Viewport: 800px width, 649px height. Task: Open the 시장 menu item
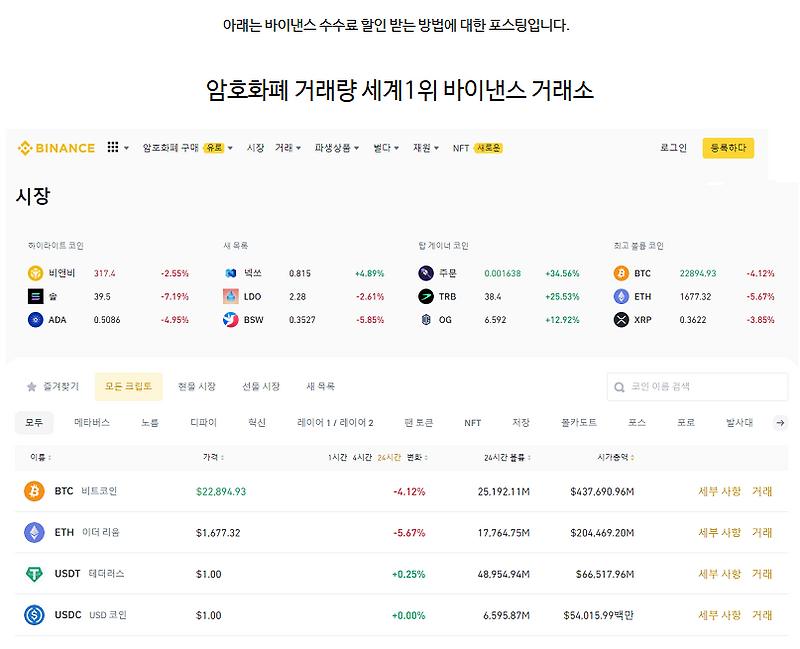[255, 148]
